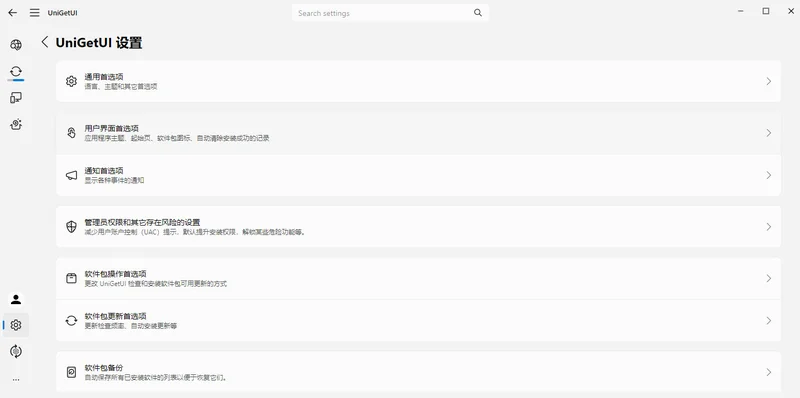Click the user account icon in sidebar
The height and width of the screenshot is (398, 800).
pyautogui.click(x=16, y=300)
